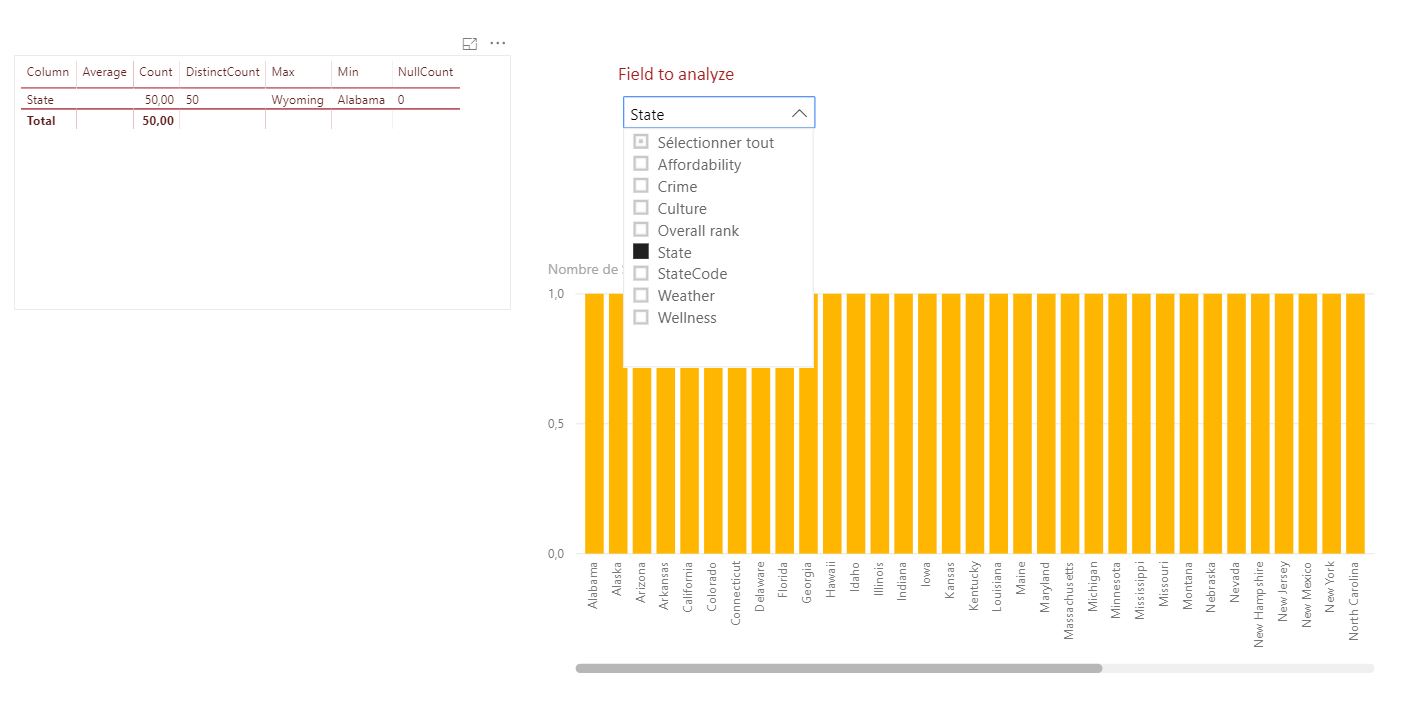Click the Massachusetts axis label
This screenshot has width=1405, height=719.
(x=1070, y=600)
